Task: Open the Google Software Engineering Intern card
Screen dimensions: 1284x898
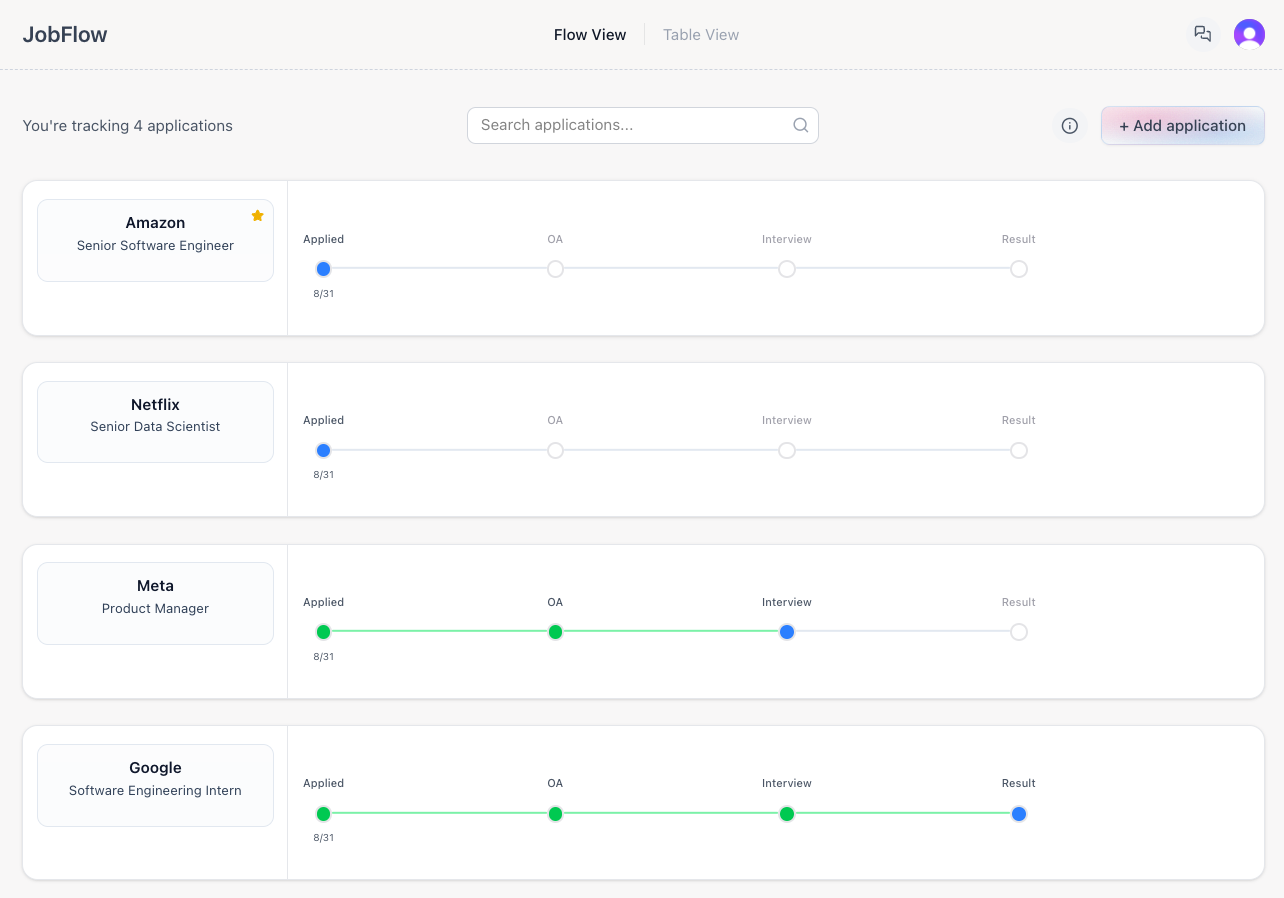Action: tap(155, 785)
